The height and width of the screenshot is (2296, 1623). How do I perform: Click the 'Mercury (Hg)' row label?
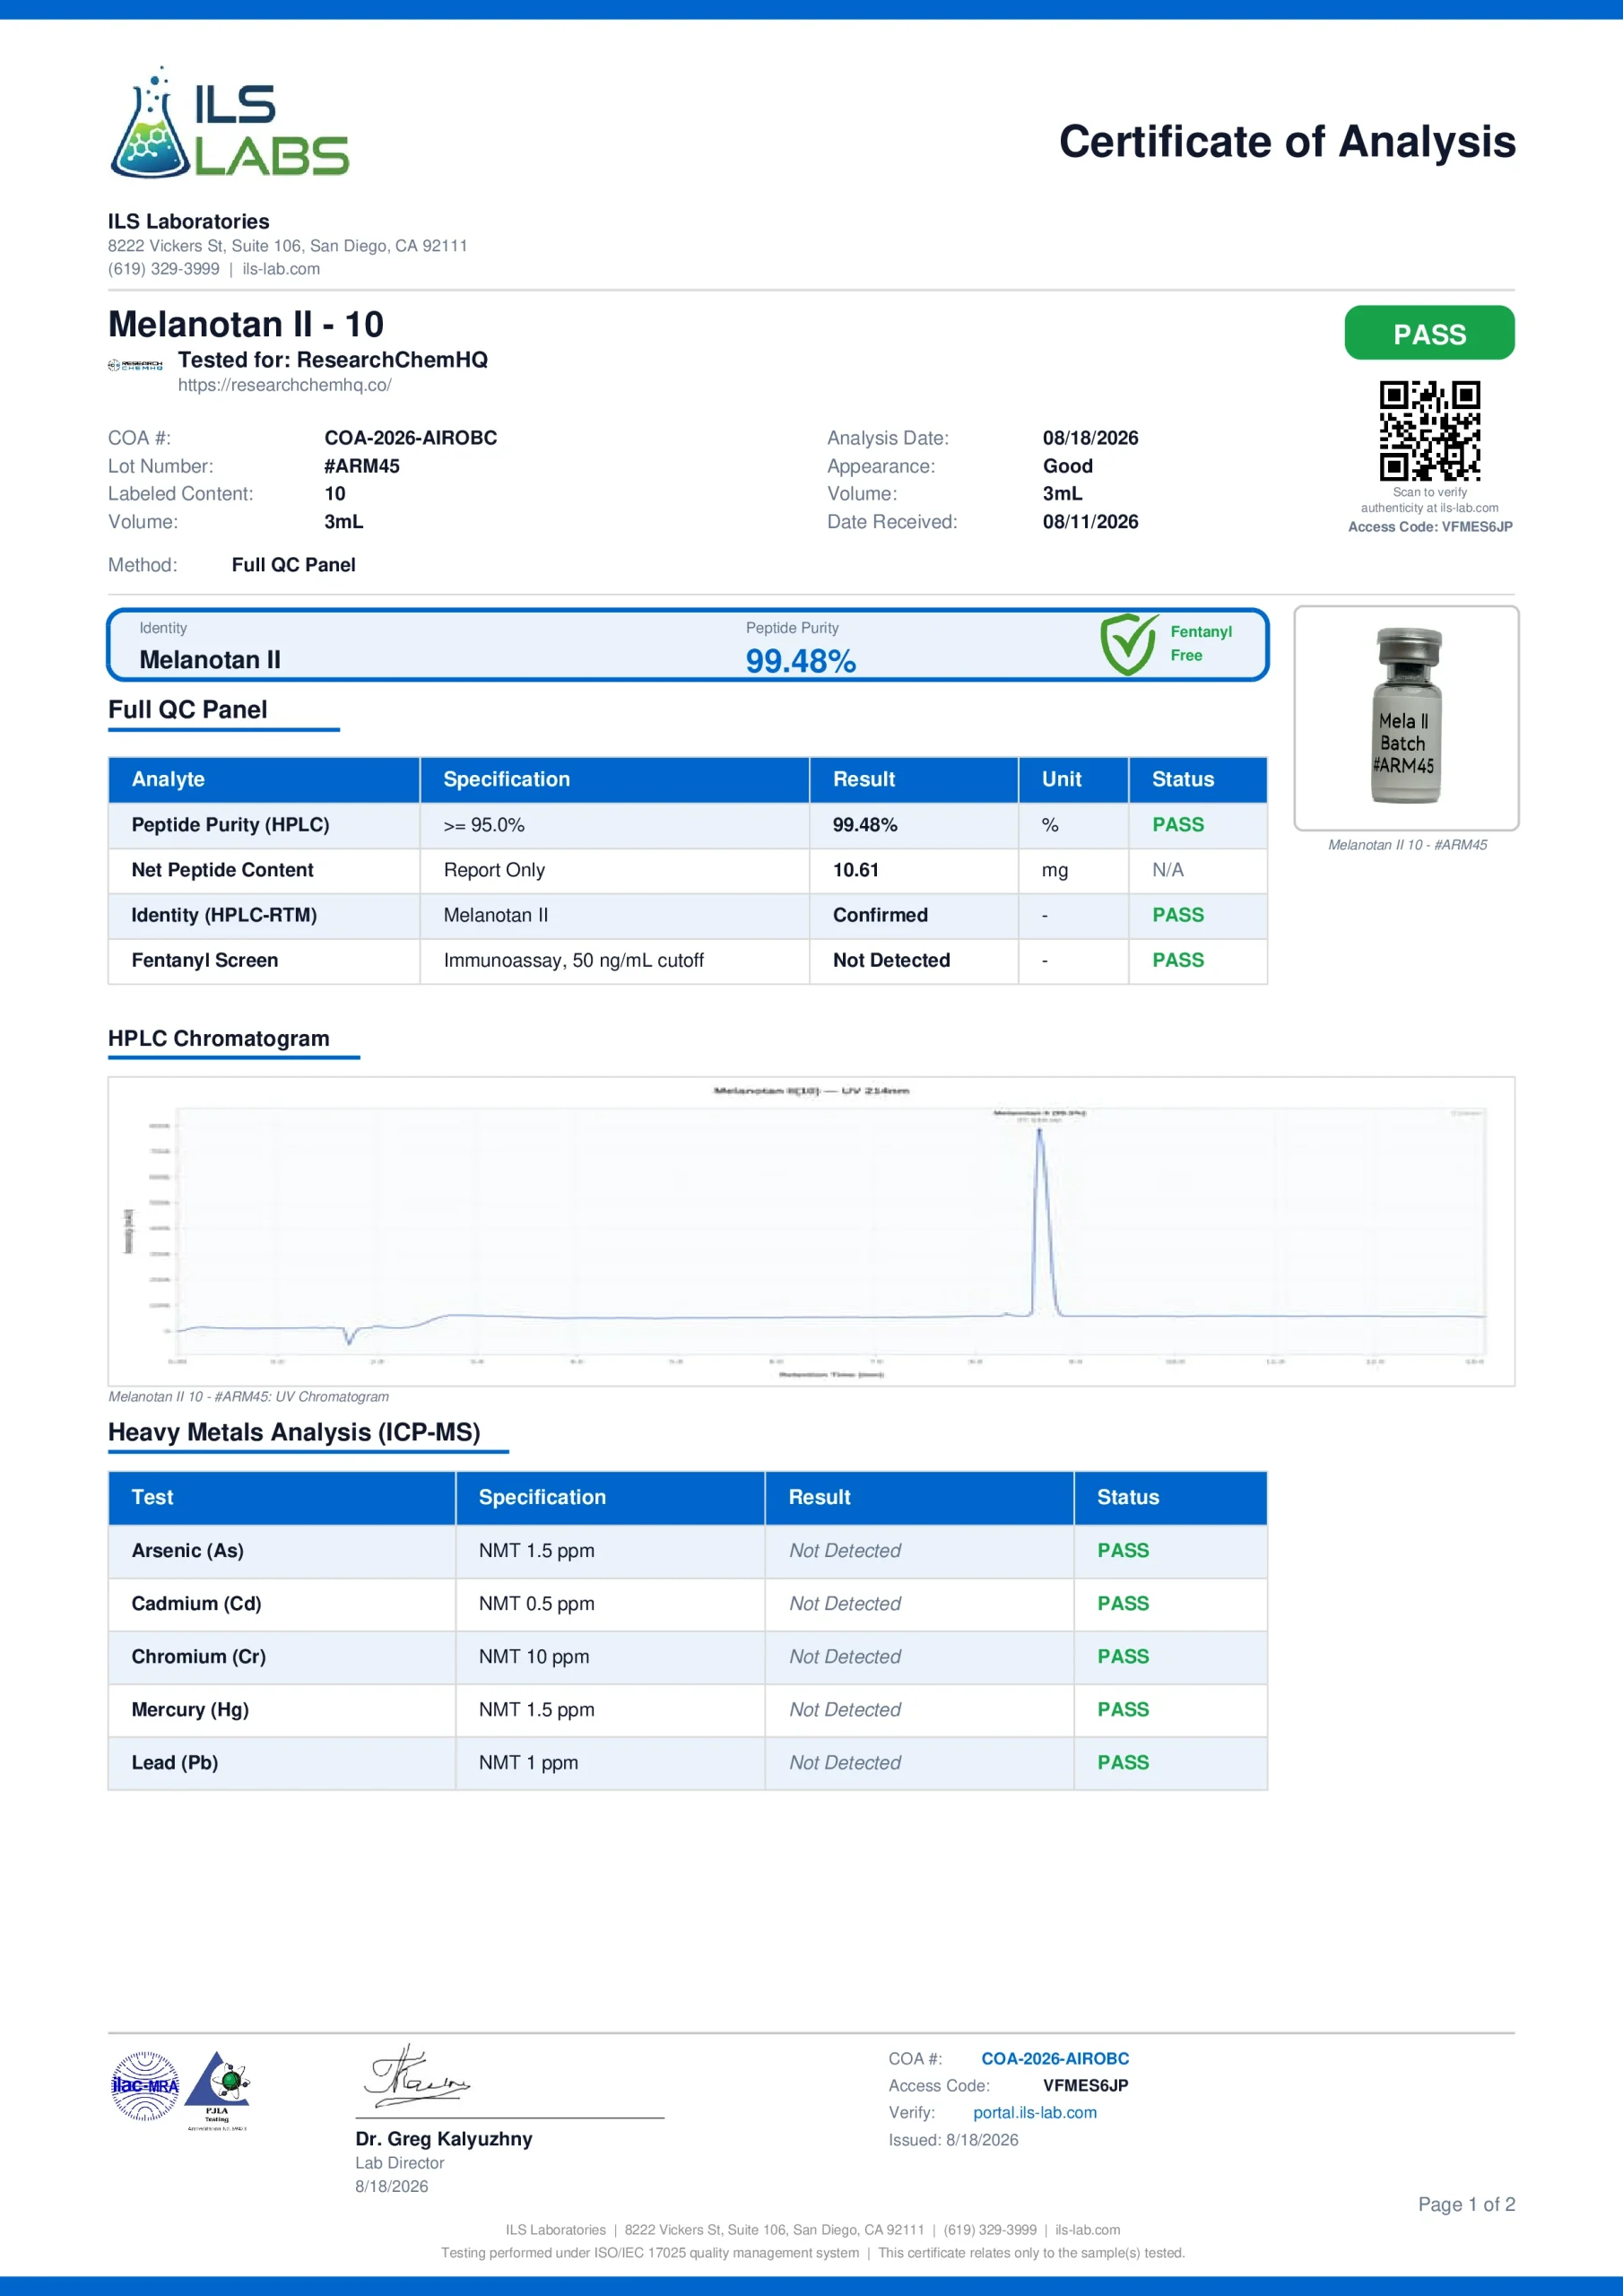coord(190,1710)
